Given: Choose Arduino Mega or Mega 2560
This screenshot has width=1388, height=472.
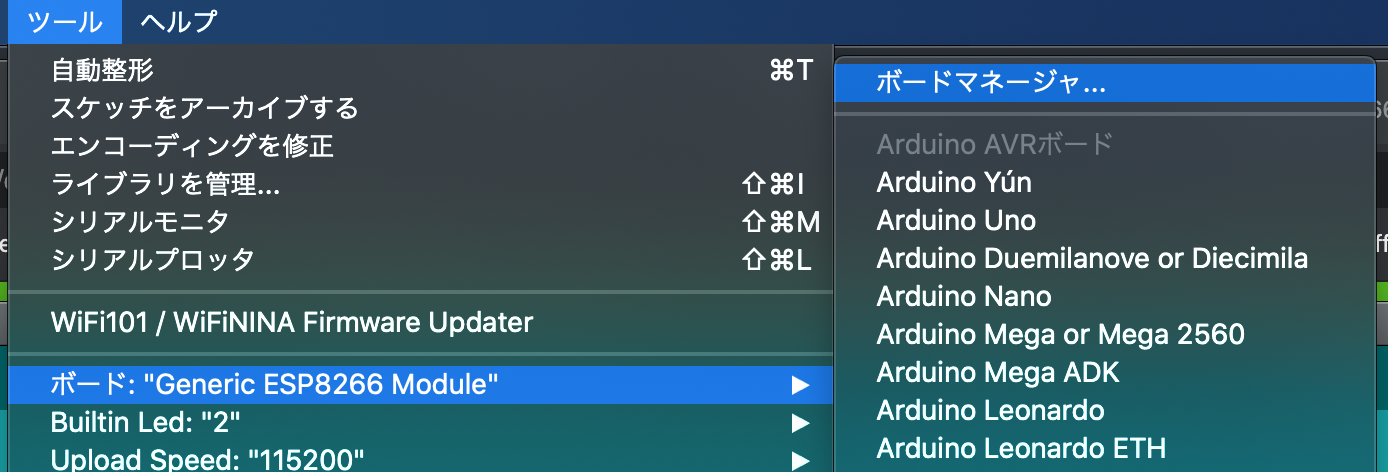Looking at the screenshot, I should click(x=1060, y=335).
